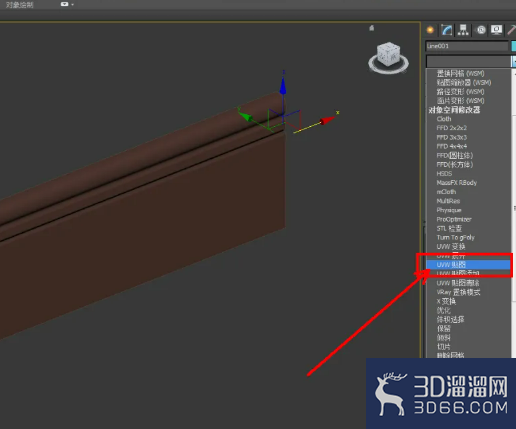Choose the FFD 4x4x4 modifier
The height and width of the screenshot is (429, 516).
coord(452,146)
